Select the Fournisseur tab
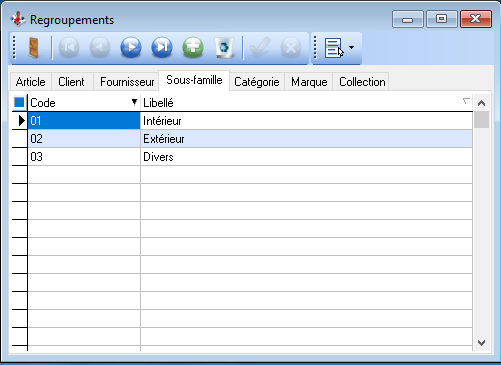 (x=127, y=82)
